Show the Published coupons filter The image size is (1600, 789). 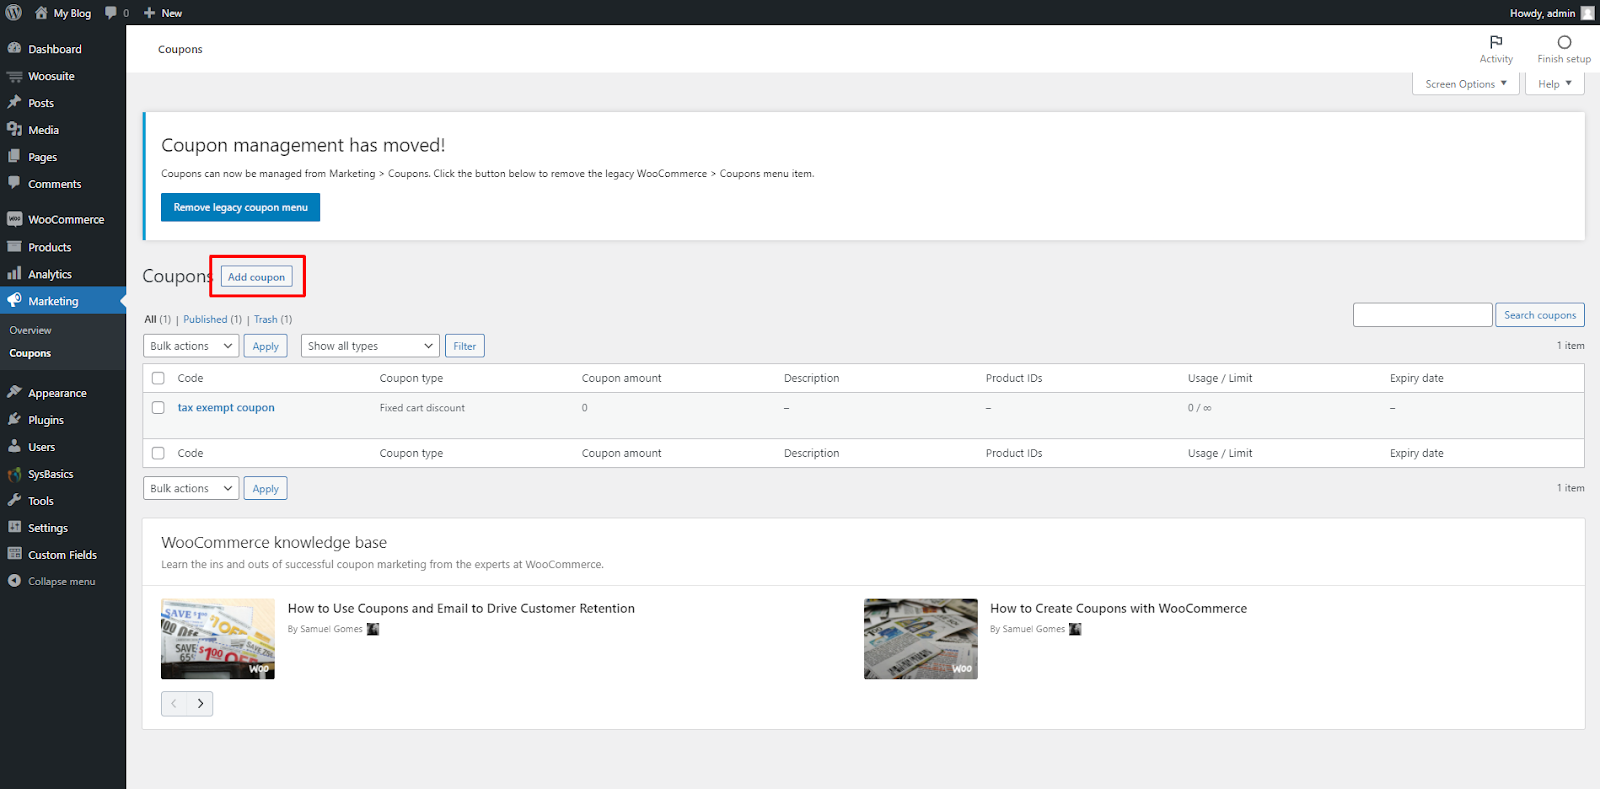(x=205, y=320)
